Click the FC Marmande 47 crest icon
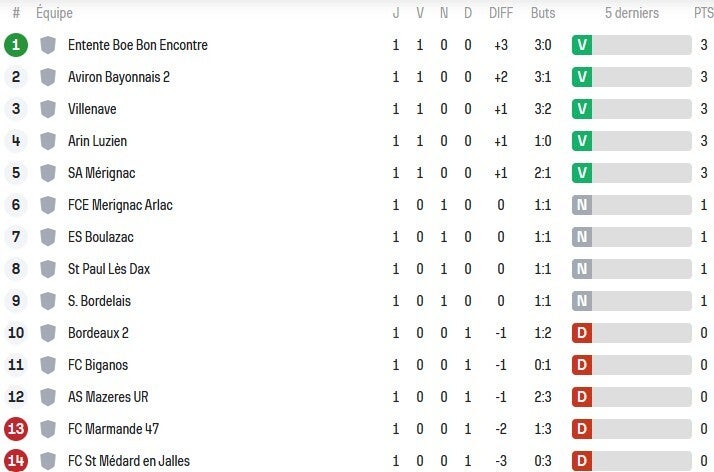 pos(48,429)
